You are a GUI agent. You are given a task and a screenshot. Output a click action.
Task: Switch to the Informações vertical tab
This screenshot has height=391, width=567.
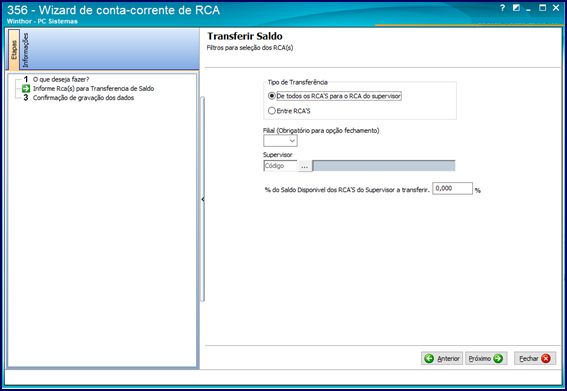pyautogui.click(x=25, y=50)
